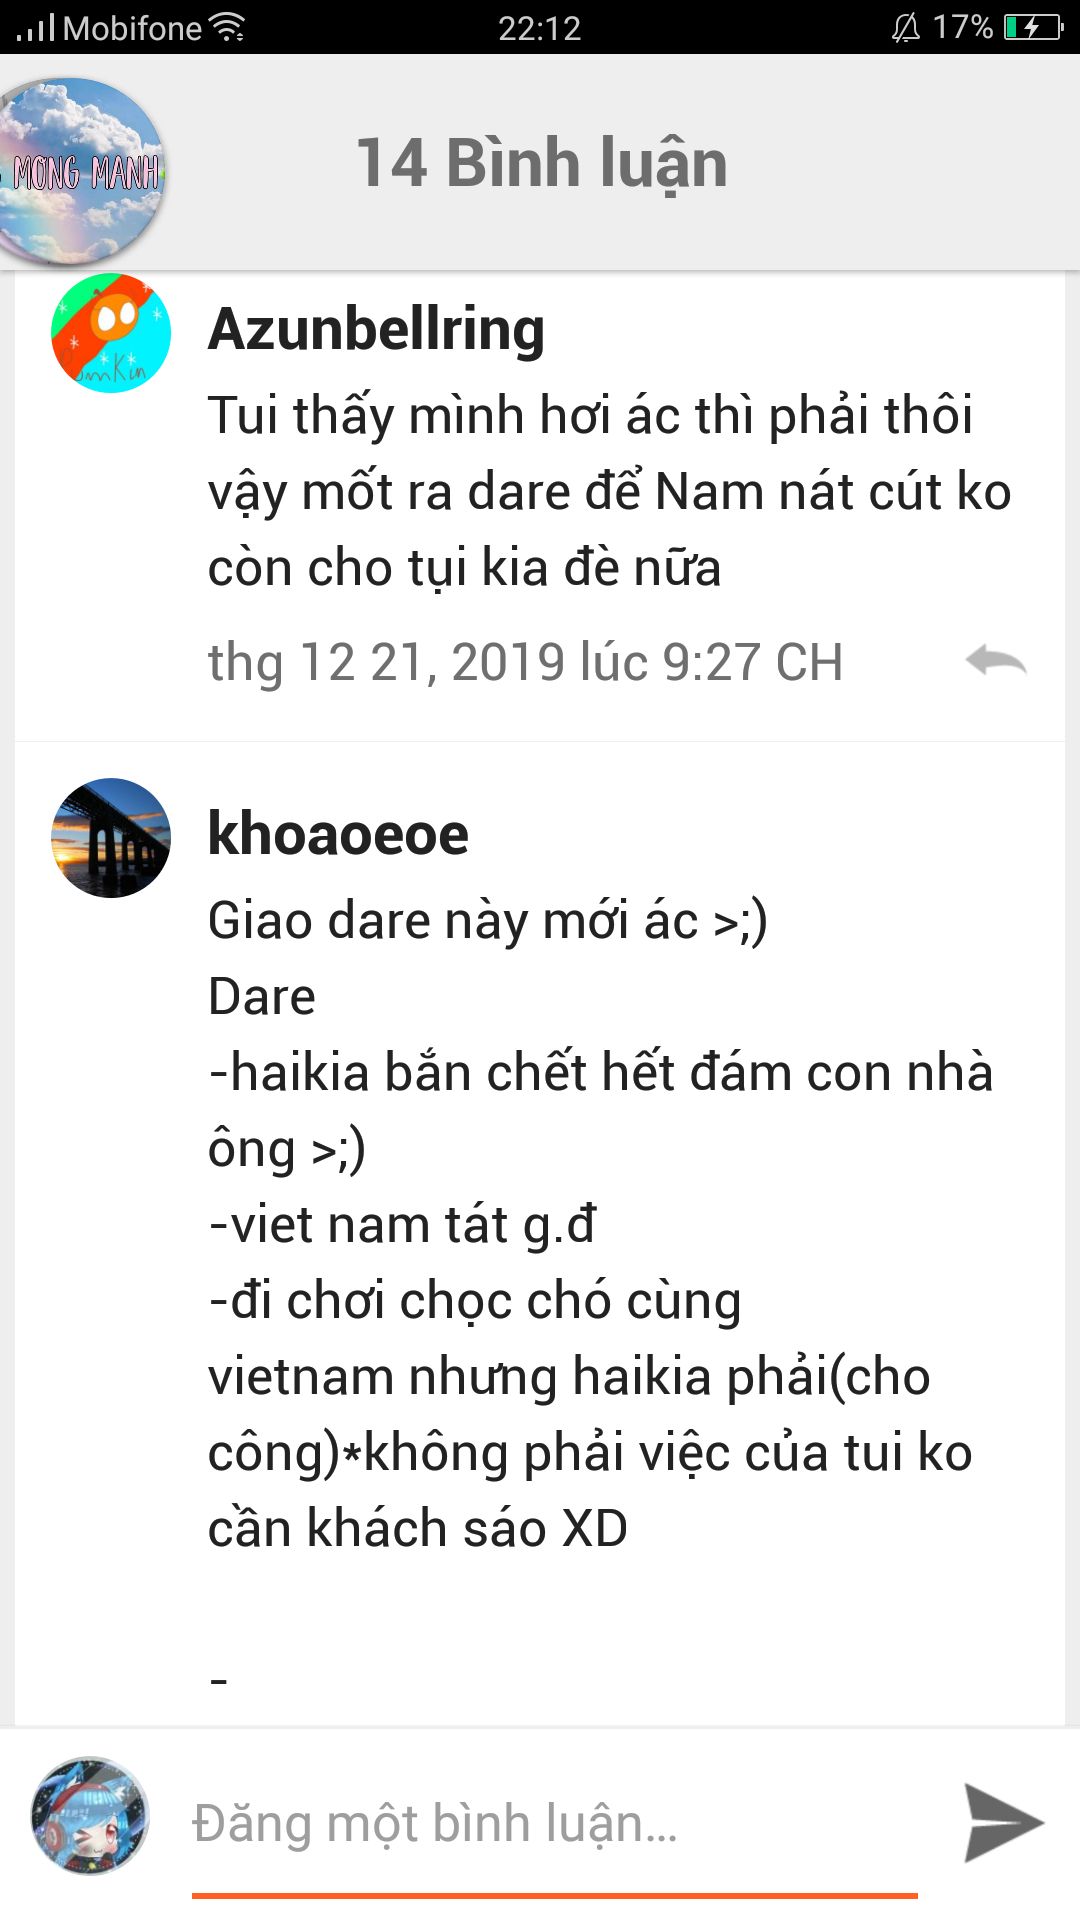
Task: Tap the timestamp 'thg 12 21, 2019 lúc 9:27 CH'
Action: pyautogui.click(x=525, y=662)
